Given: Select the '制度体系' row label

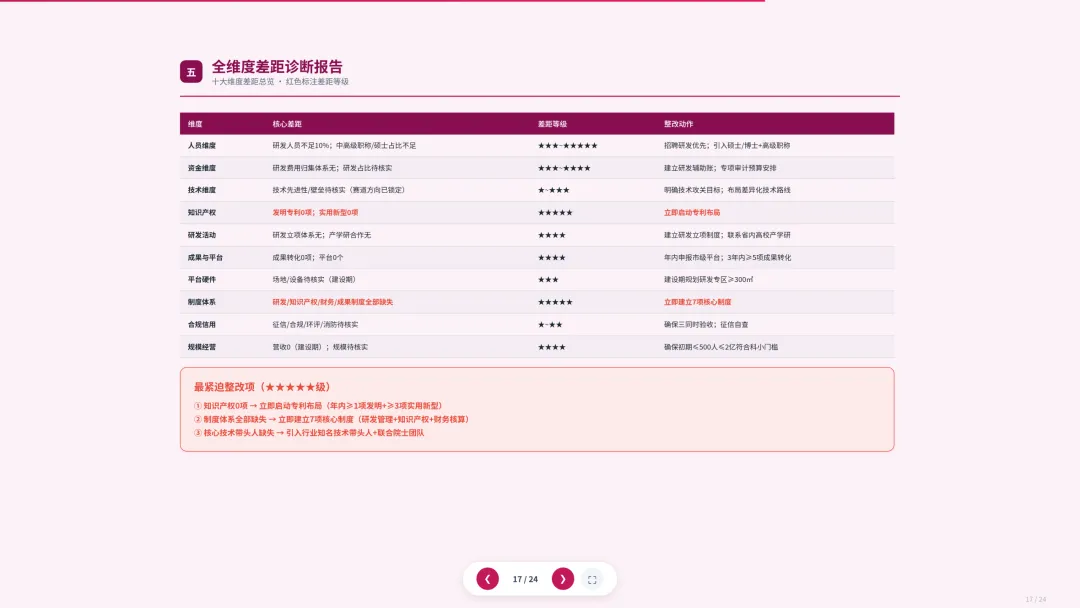Looking at the screenshot, I should [x=202, y=302].
